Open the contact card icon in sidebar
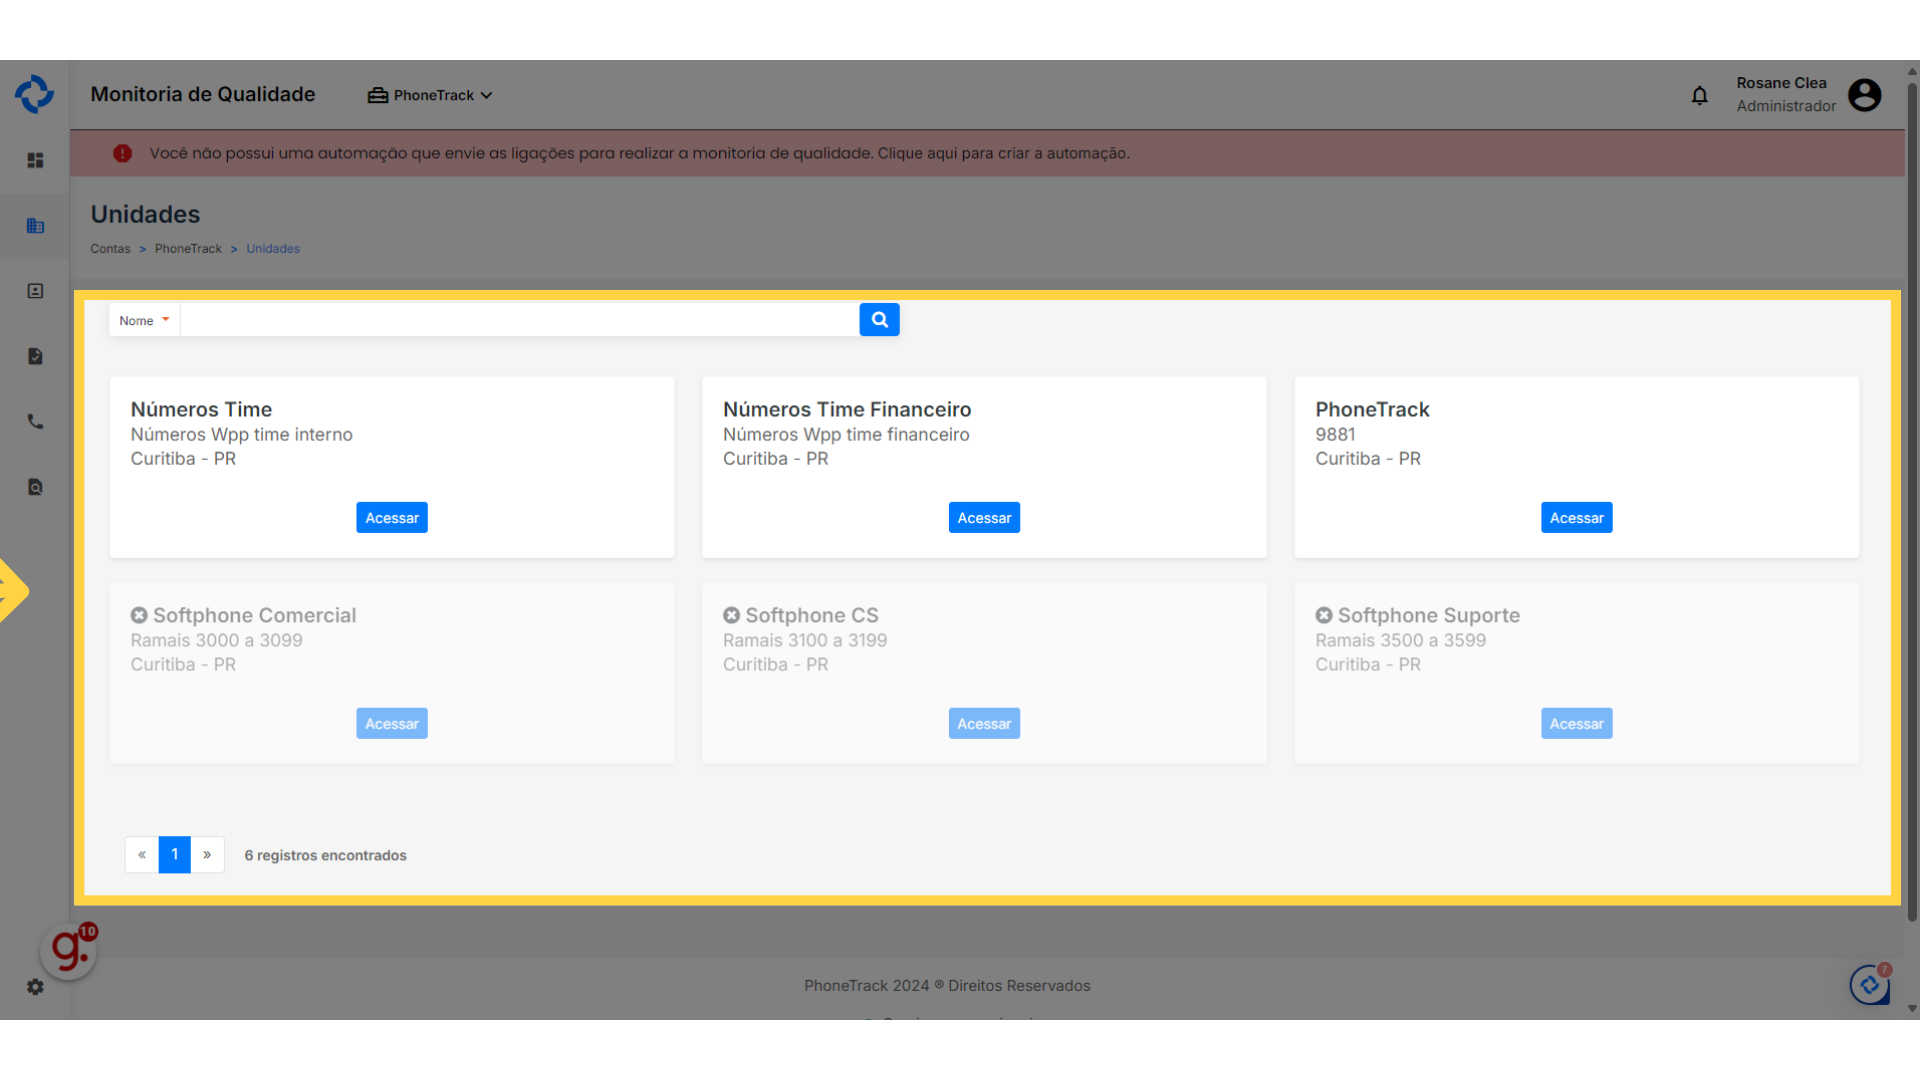The width and height of the screenshot is (1920, 1080). [35, 291]
